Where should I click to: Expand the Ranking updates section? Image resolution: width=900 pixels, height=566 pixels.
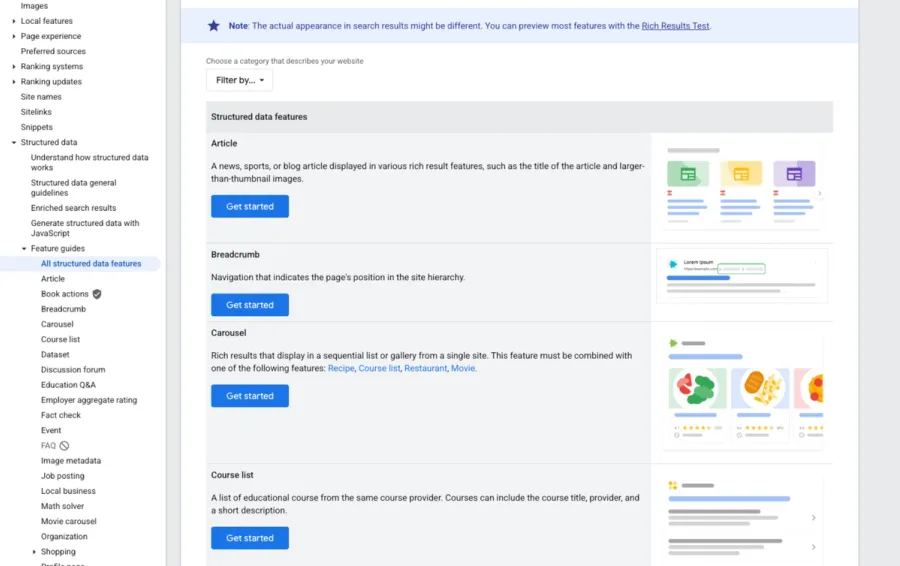[x=14, y=82]
